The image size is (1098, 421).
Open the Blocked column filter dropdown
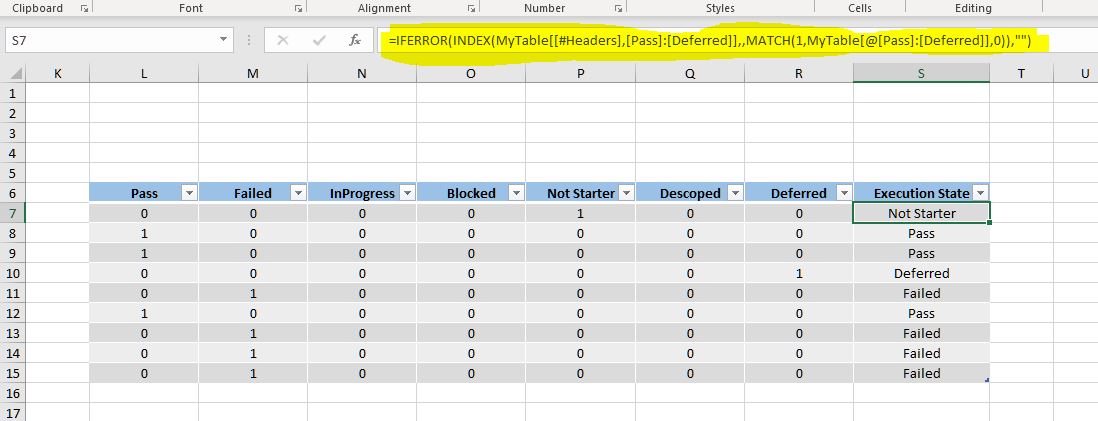pos(517,193)
